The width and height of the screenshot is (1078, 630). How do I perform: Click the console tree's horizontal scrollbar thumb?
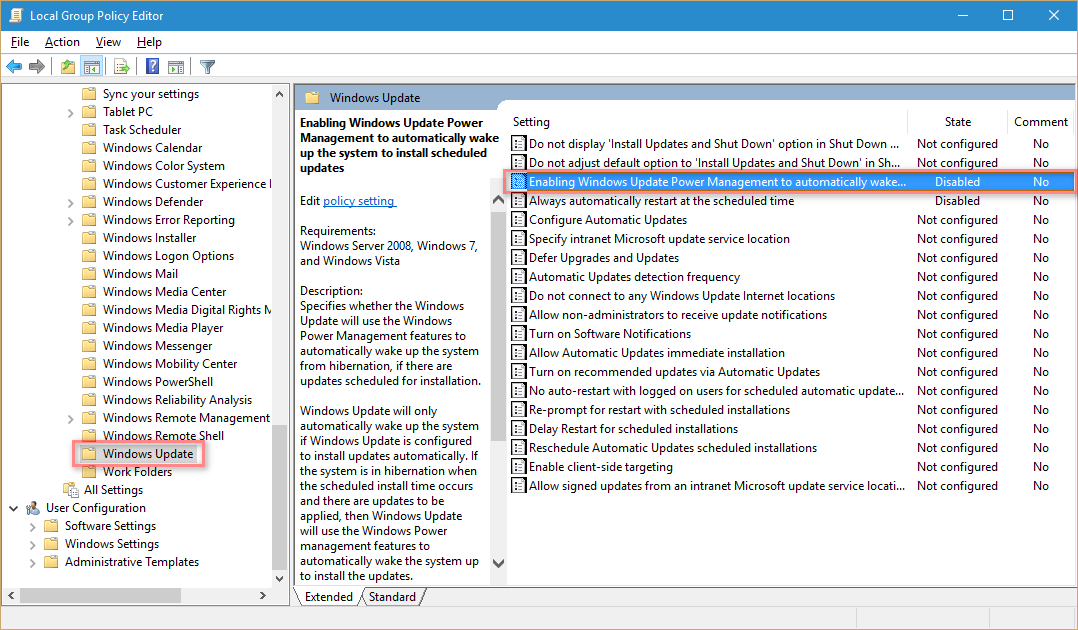100,596
